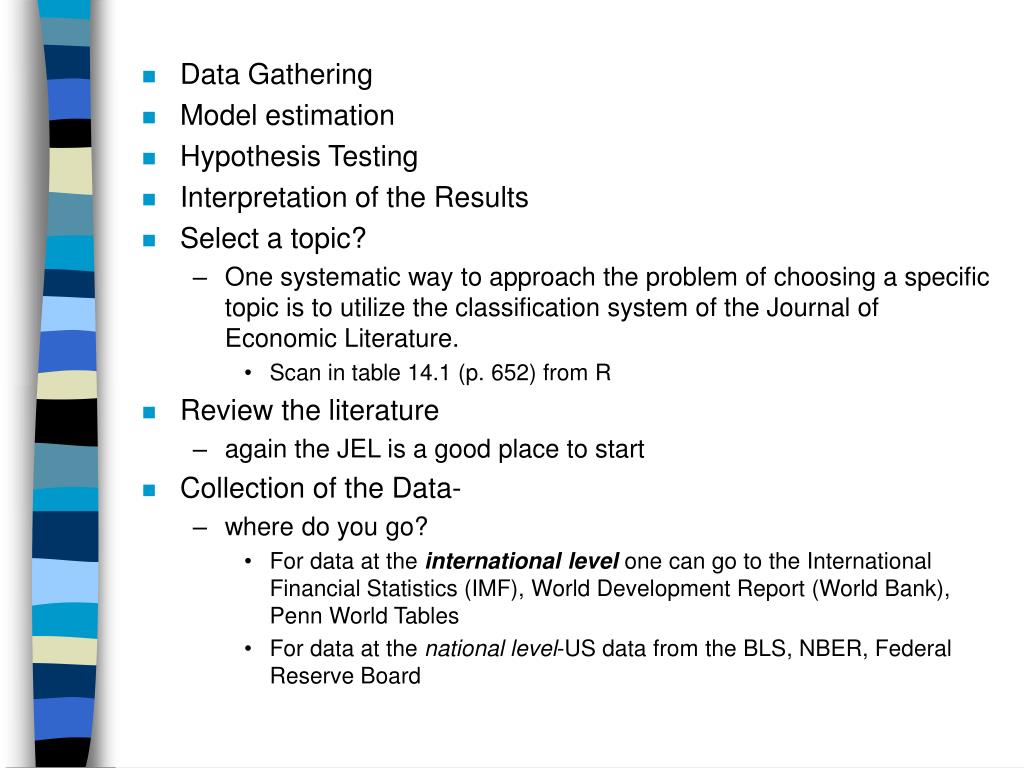The image size is (1024, 768).
Task: Click the blue bullet beside 'Select a topic?'
Action: pyautogui.click(x=149, y=240)
